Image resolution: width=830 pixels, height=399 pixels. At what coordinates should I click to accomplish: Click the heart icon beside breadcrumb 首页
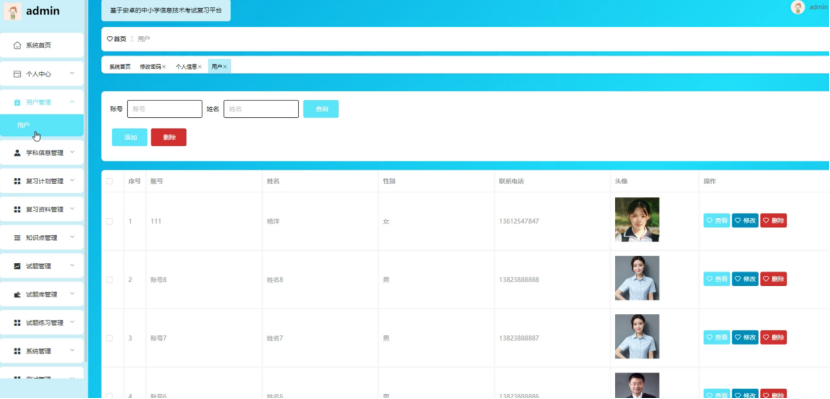click(110, 39)
